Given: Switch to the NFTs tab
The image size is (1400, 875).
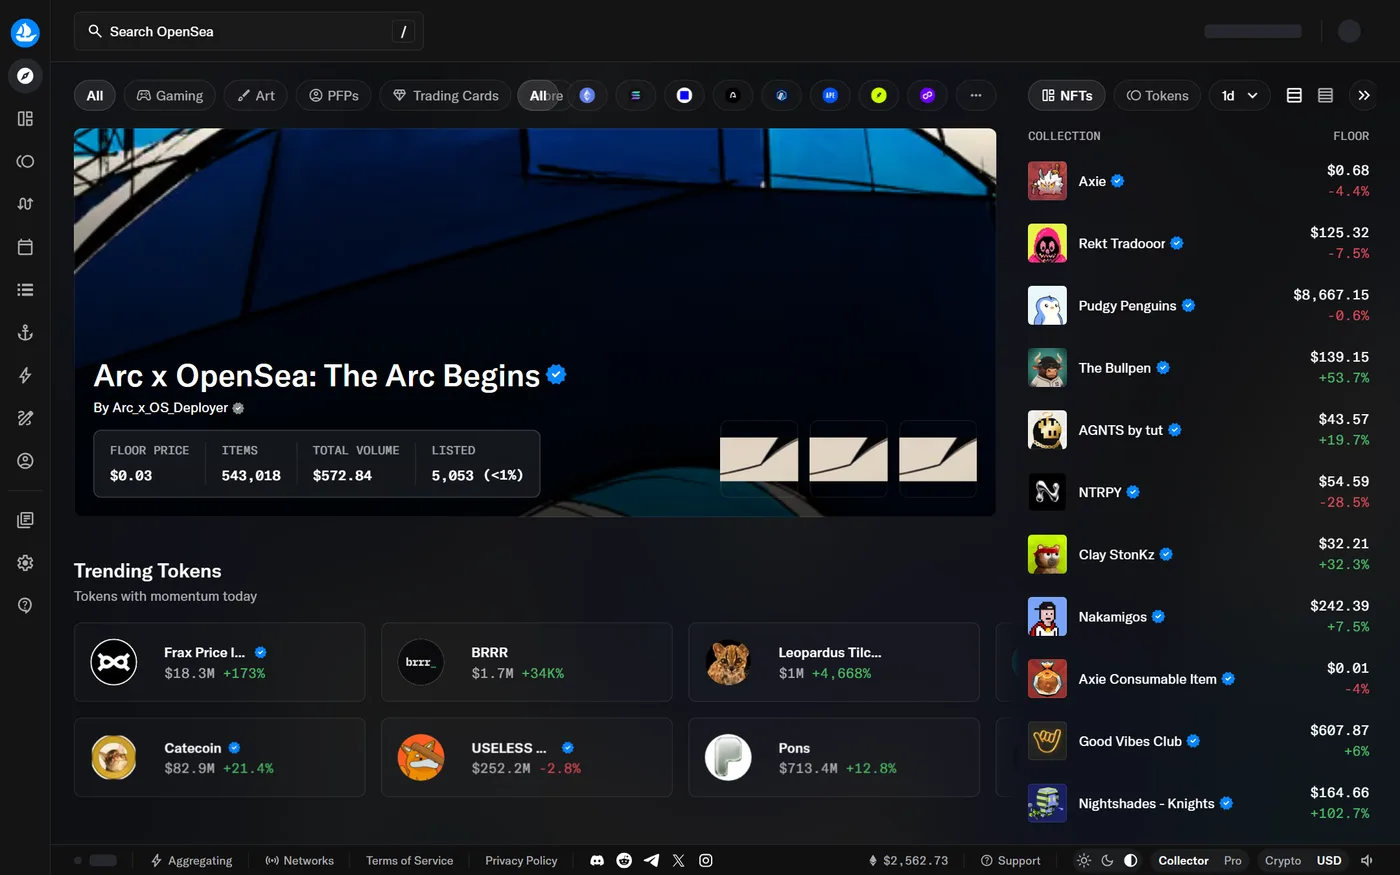Looking at the screenshot, I should point(1067,96).
